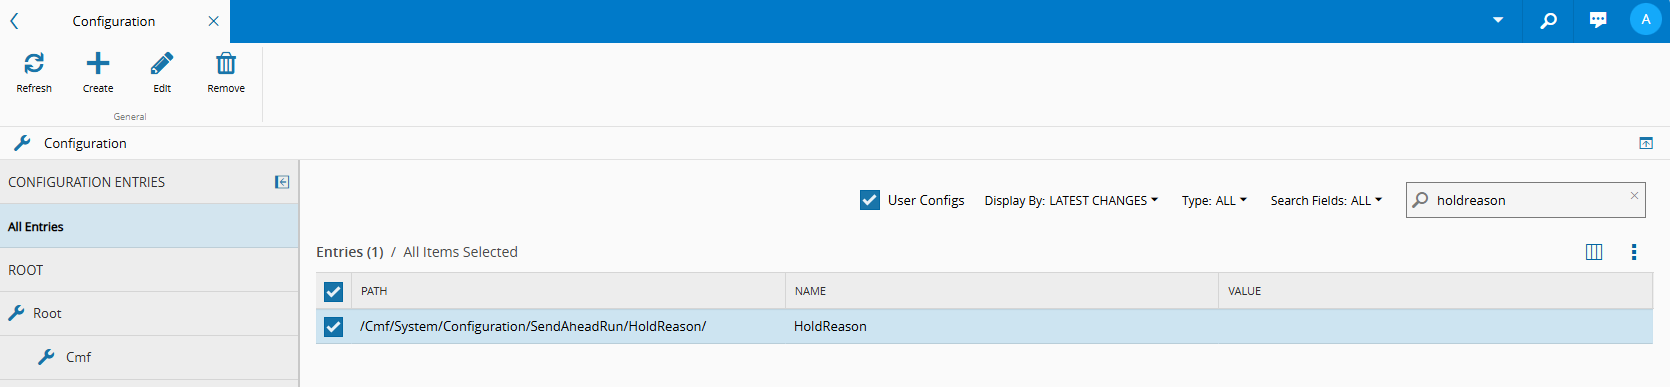Select the Configuration tab
1670x387 pixels.
pyautogui.click(x=114, y=21)
